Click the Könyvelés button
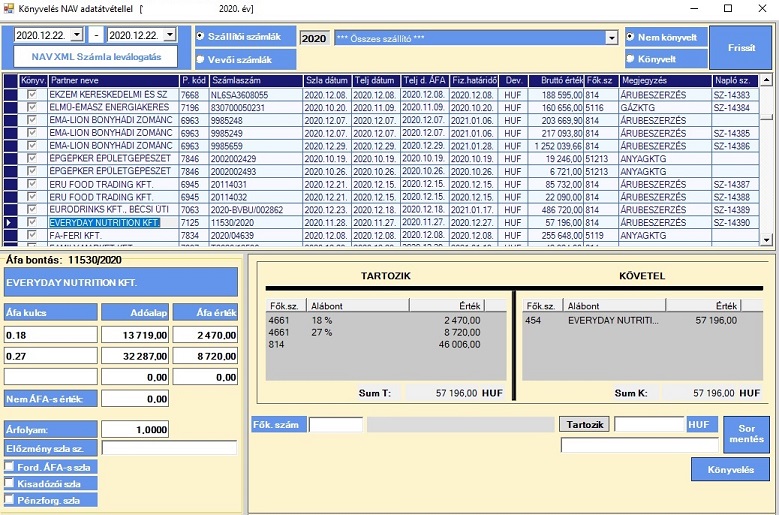The width and height of the screenshot is (779, 515). (x=730, y=469)
